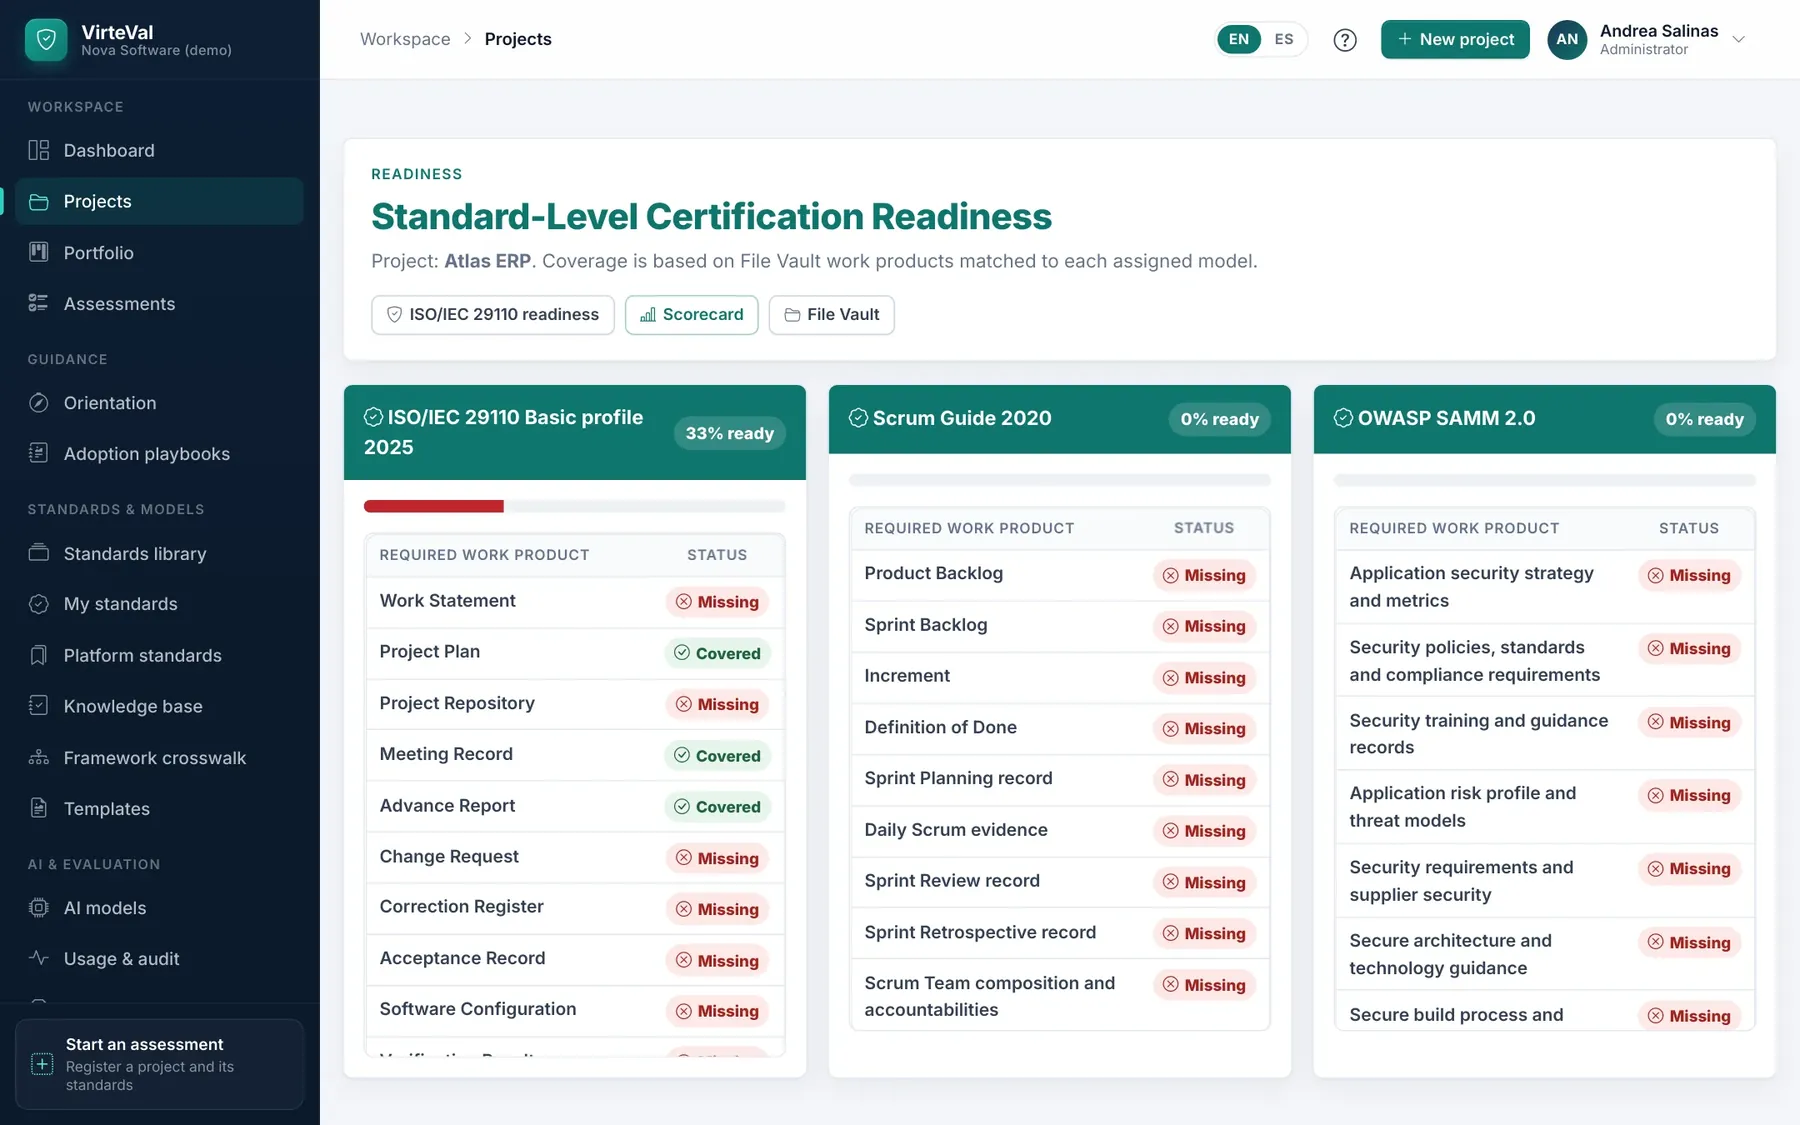This screenshot has width=1800, height=1125.
Task: Open Assessments from the sidebar
Action: click(x=160, y=303)
